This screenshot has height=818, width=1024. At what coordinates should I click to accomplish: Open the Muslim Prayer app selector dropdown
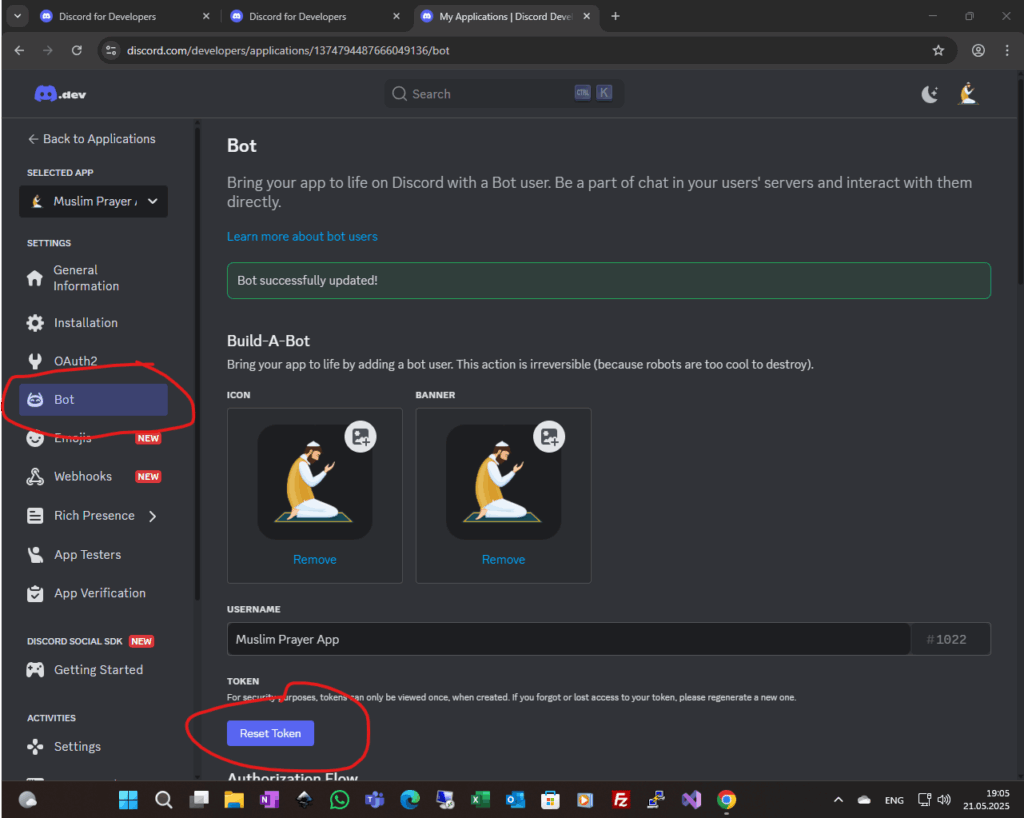pos(93,202)
